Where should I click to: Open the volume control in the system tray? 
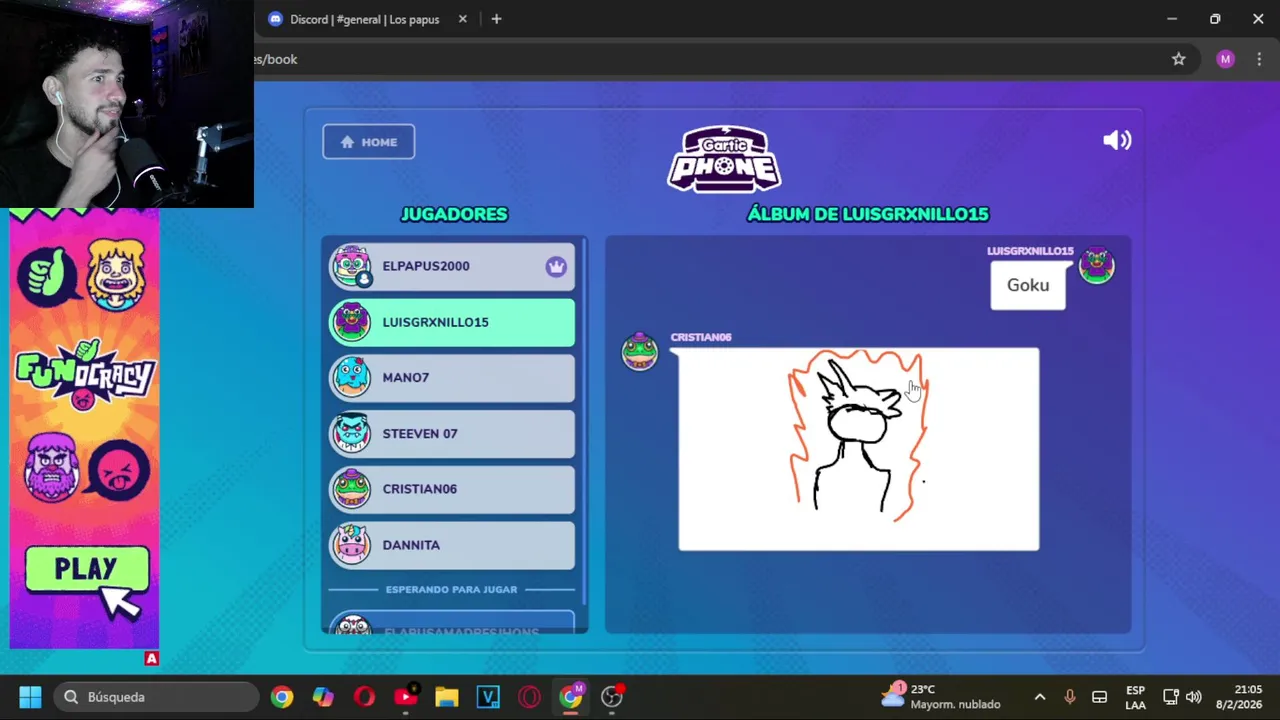point(1194,697)
